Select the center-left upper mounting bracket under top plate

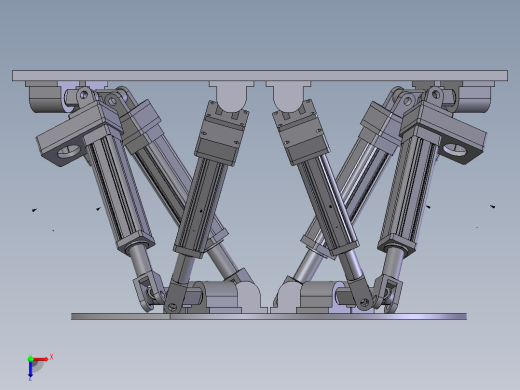(x=232, y=96)
